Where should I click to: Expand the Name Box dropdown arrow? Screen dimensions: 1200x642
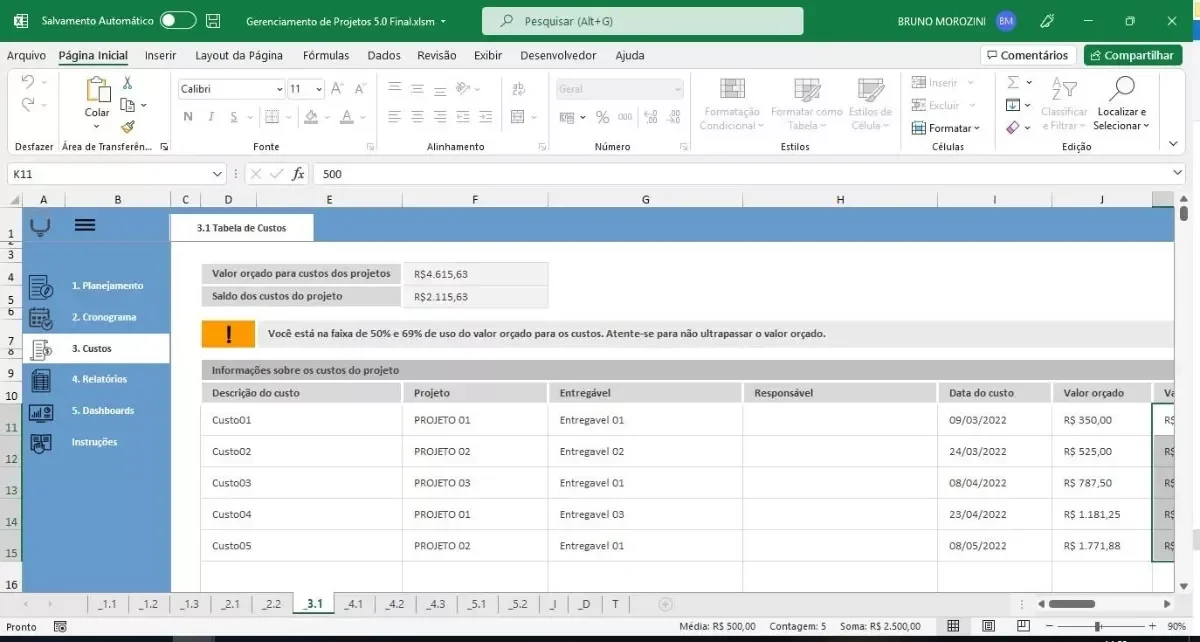(218, 174)
